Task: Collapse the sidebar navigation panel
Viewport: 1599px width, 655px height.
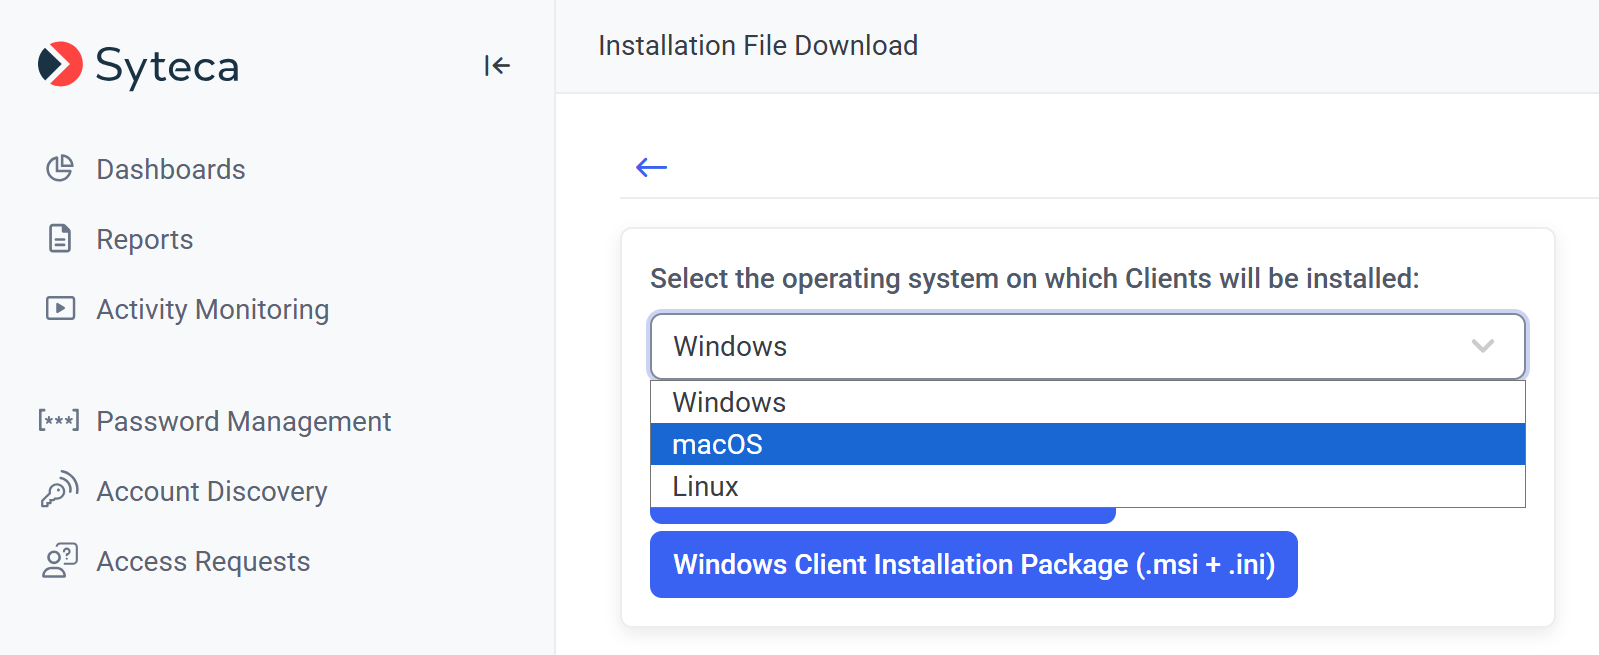Action: click(x=497, y=66)
